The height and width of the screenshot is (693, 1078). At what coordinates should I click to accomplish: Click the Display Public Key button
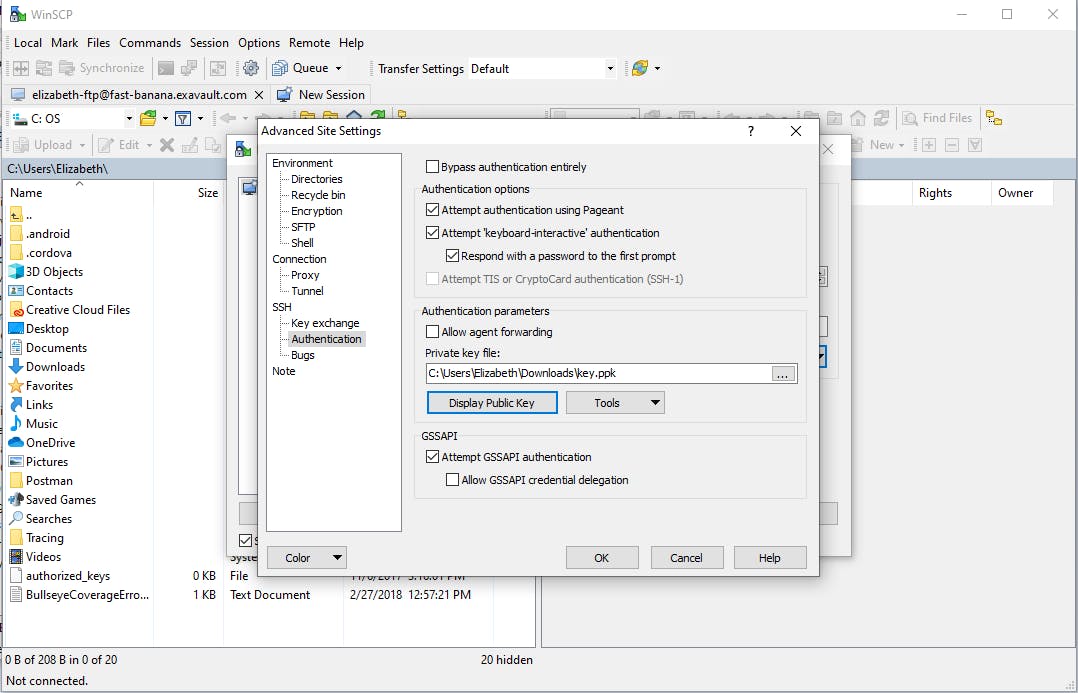click(492, 402)
